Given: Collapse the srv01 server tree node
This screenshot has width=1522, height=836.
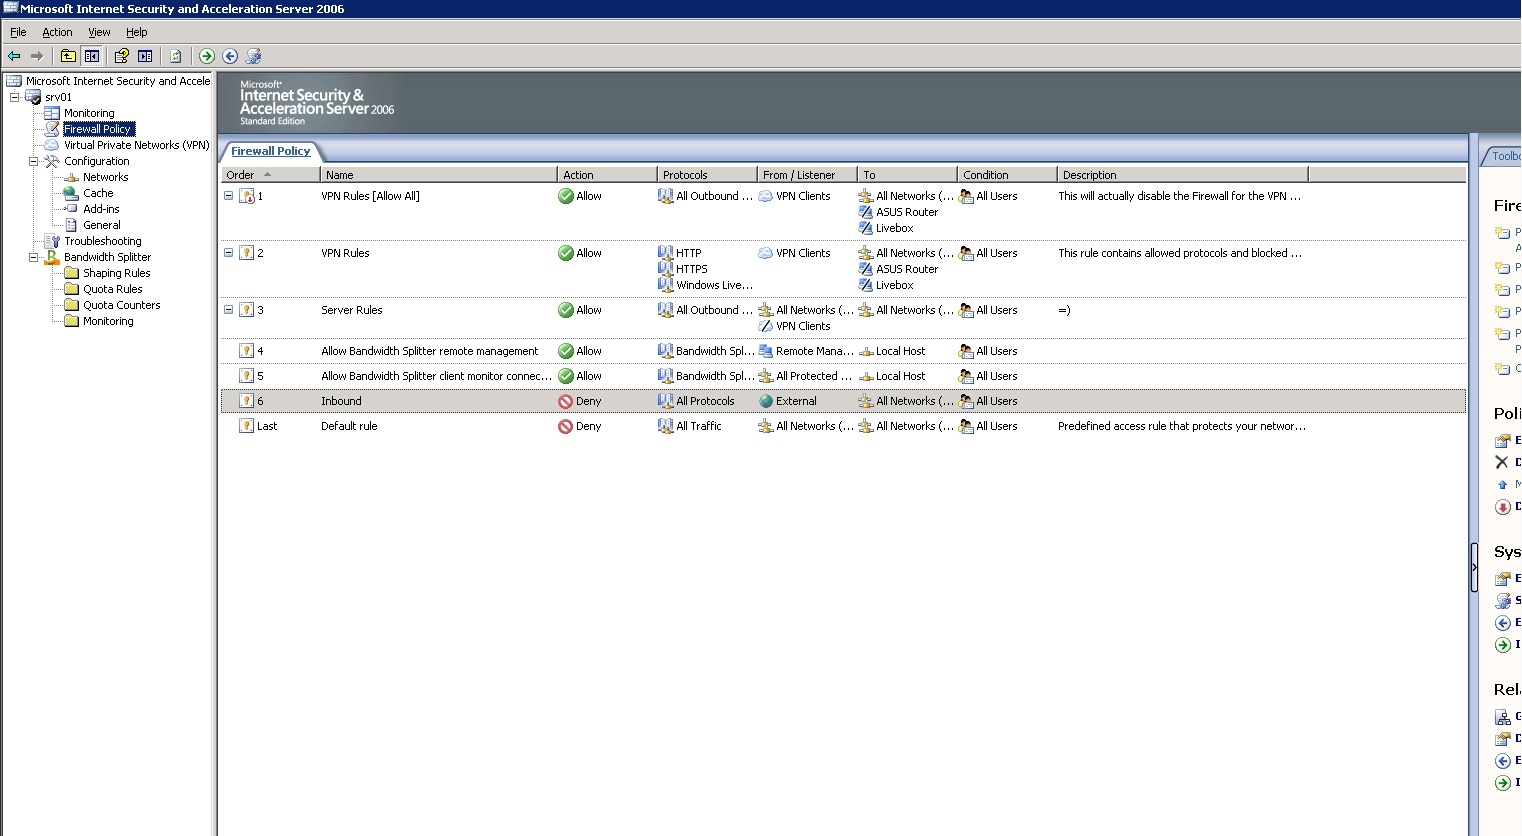Looking at the screenshot, I should point(15,97).
